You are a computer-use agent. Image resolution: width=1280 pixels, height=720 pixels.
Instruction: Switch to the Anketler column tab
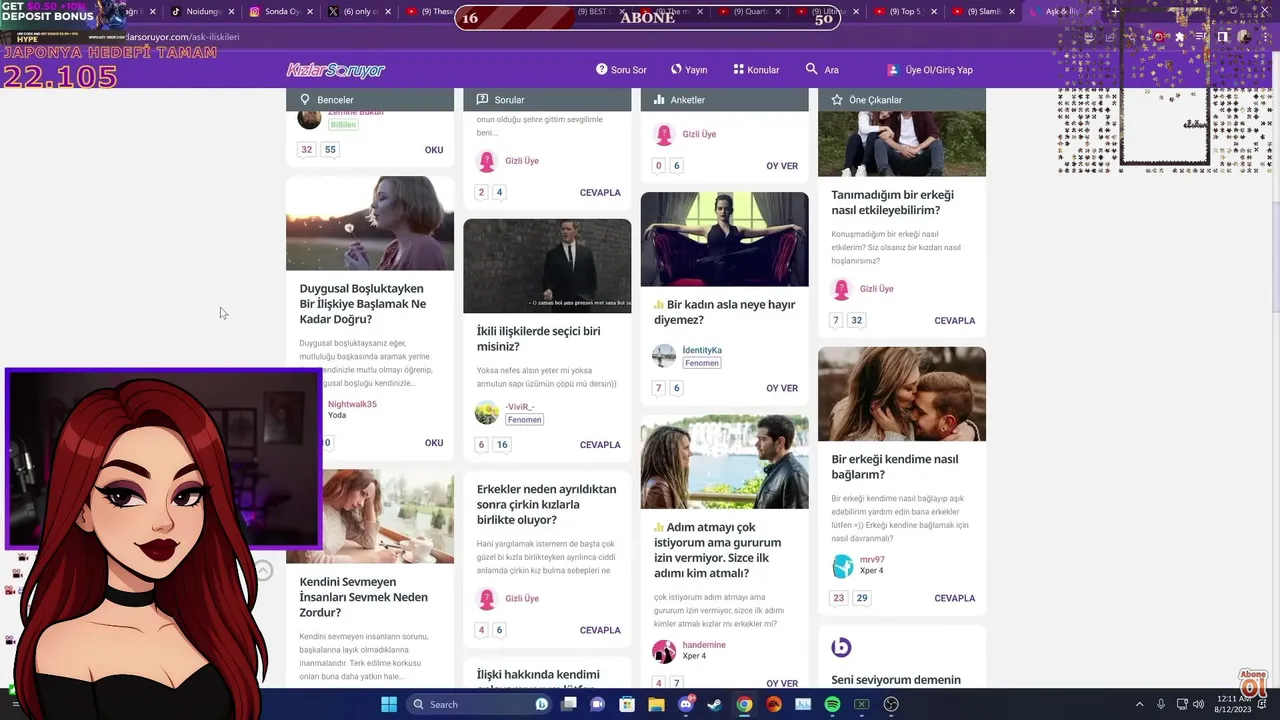pos(724,100)
